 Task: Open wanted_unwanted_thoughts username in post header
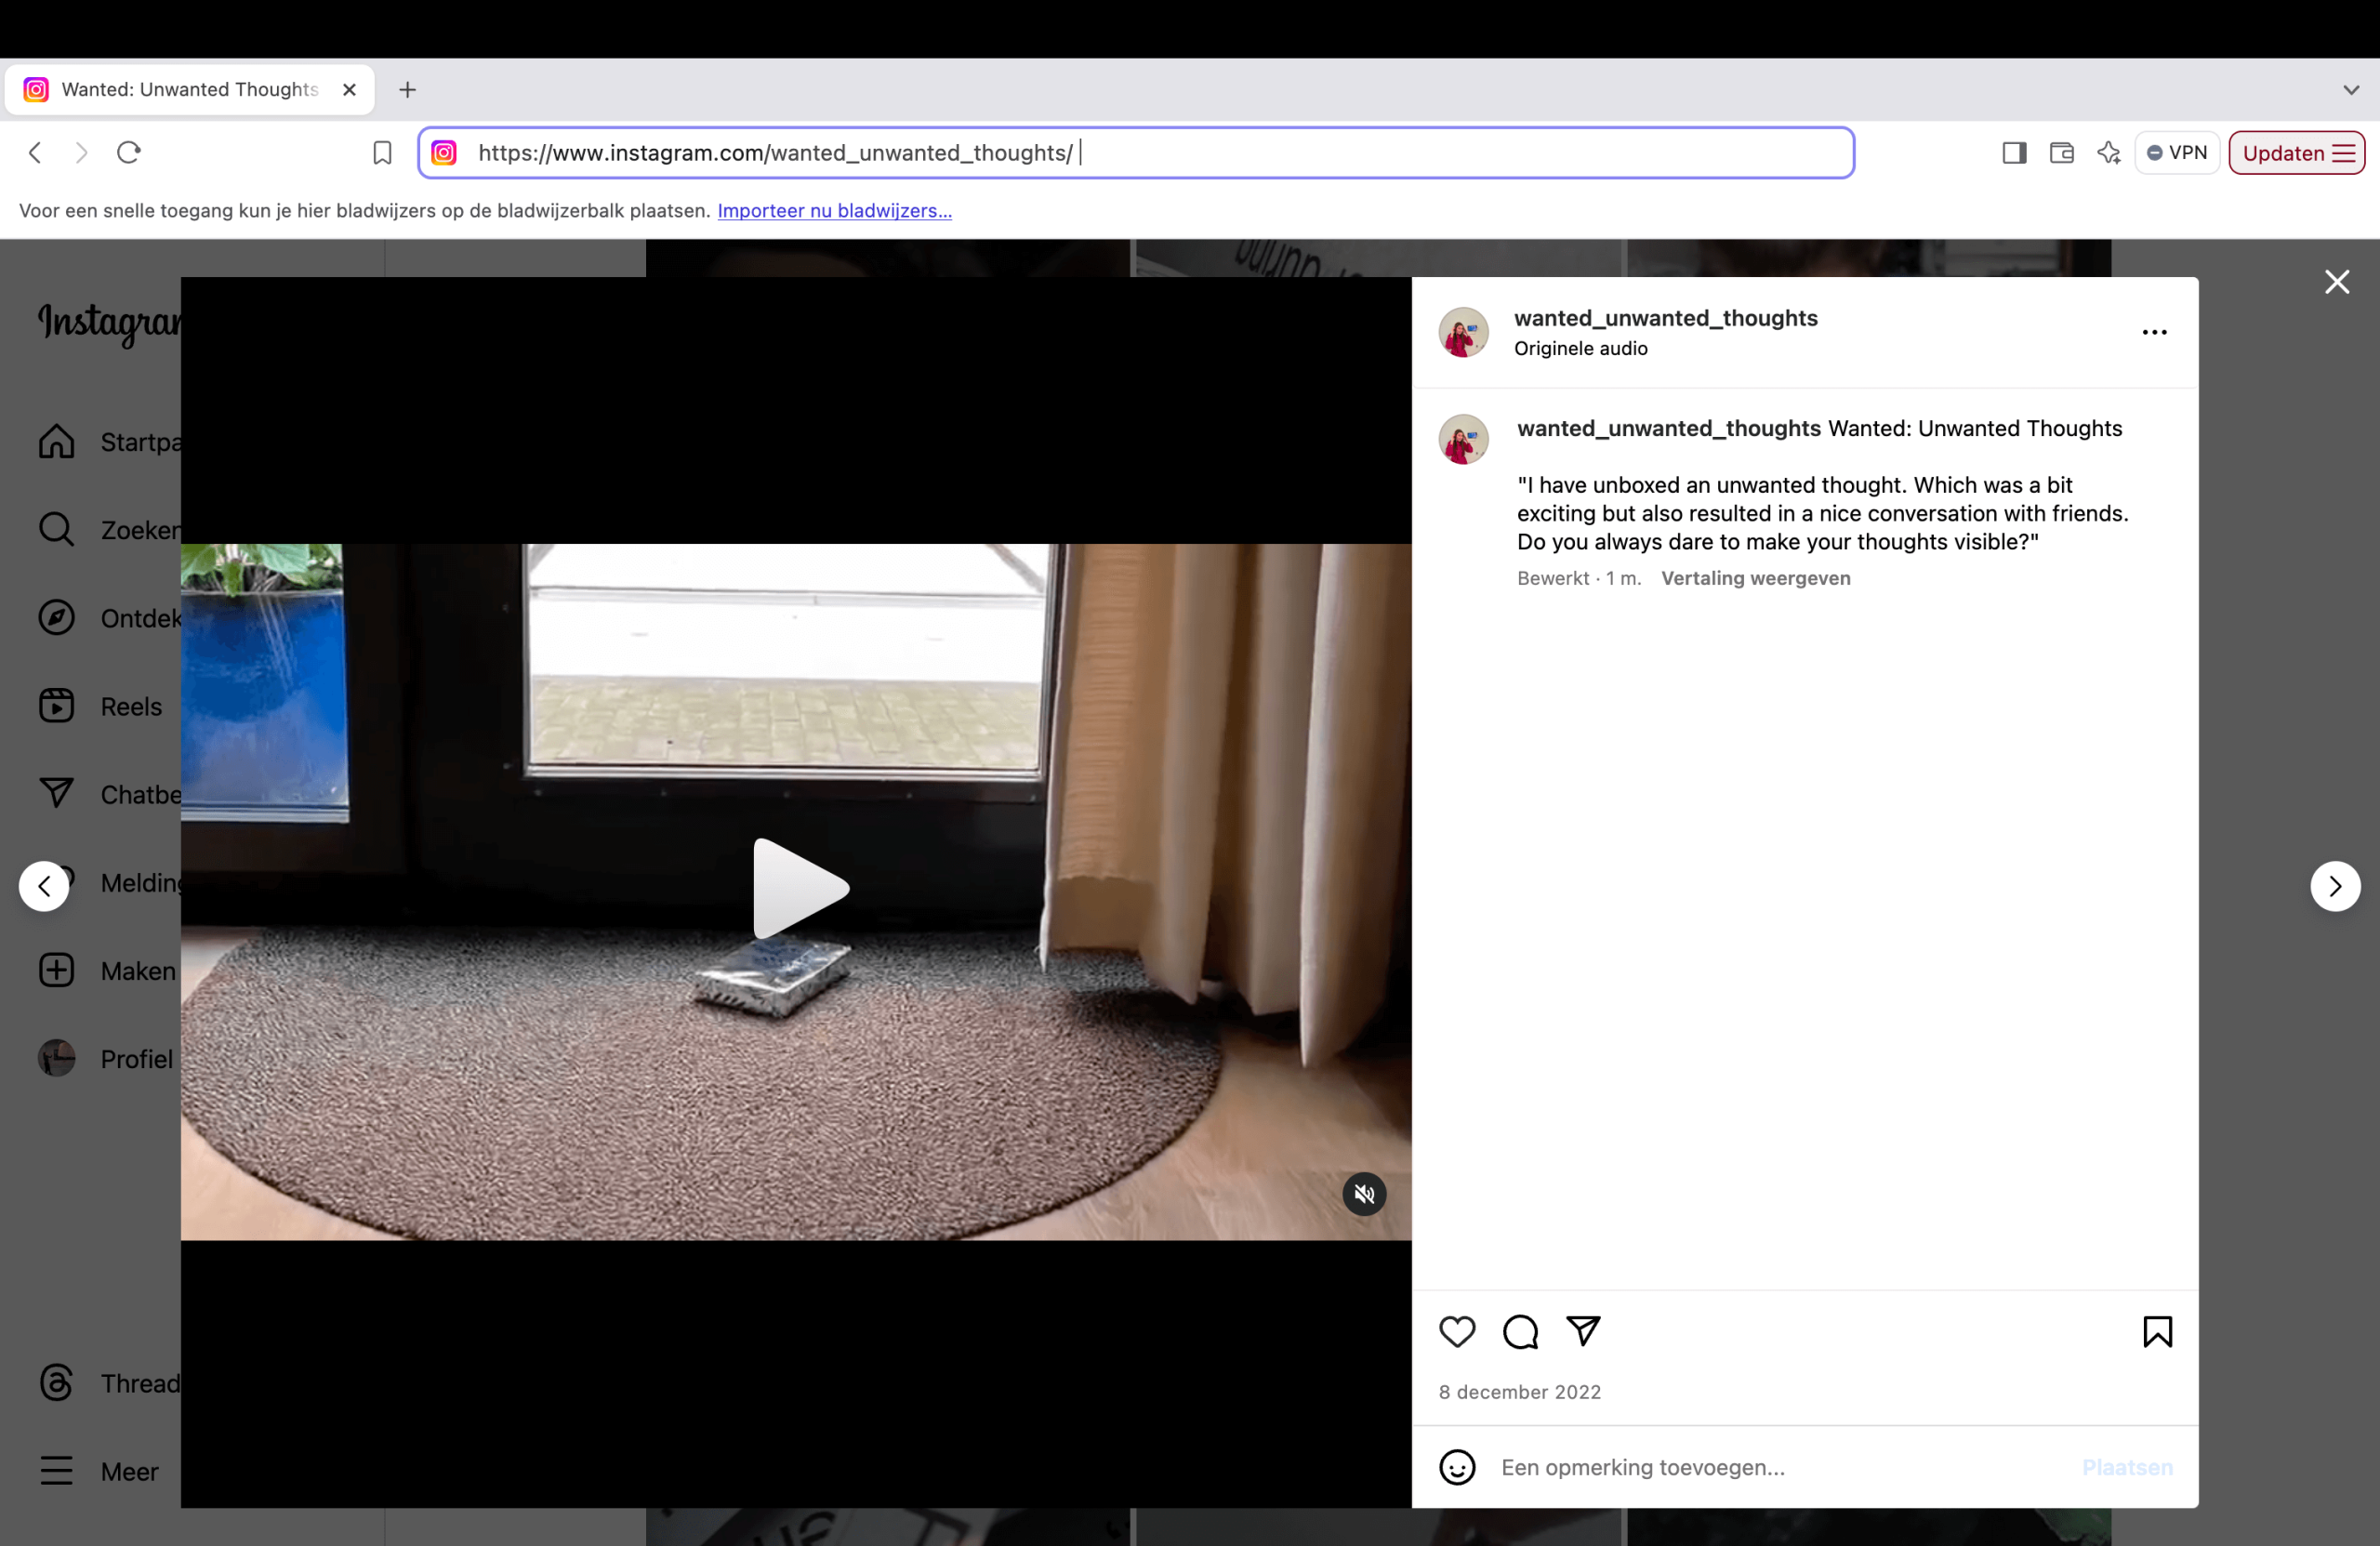pyautogui.click(x=1665, y=318)
